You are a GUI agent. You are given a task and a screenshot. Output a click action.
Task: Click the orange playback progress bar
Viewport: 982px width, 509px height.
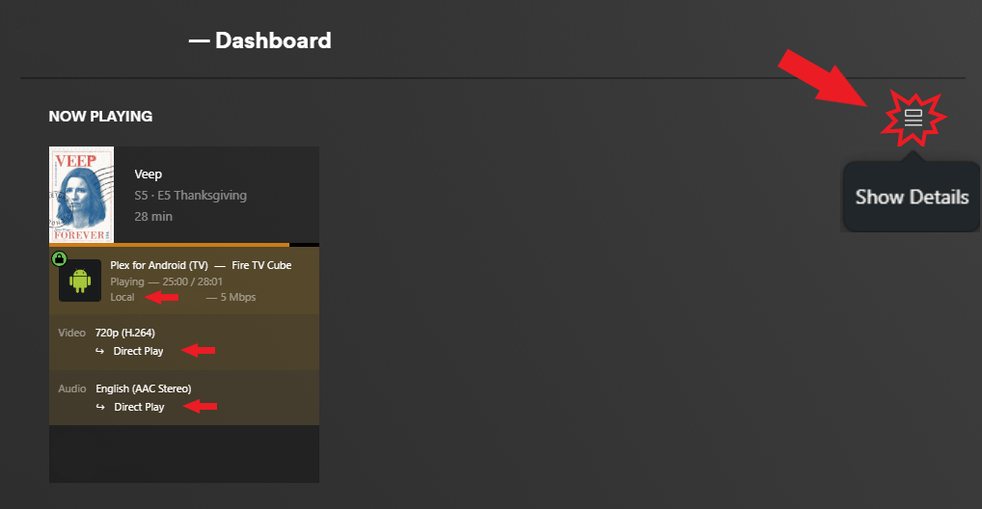tap(168, 244)
